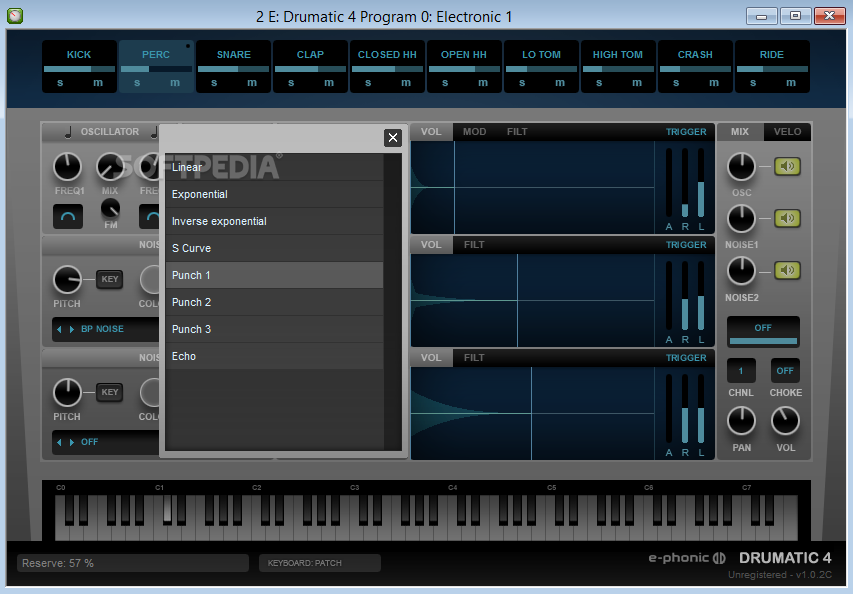Click the noise 1 PITCH knob
Viewport: 853px width, 594px height.
point(67,280)
